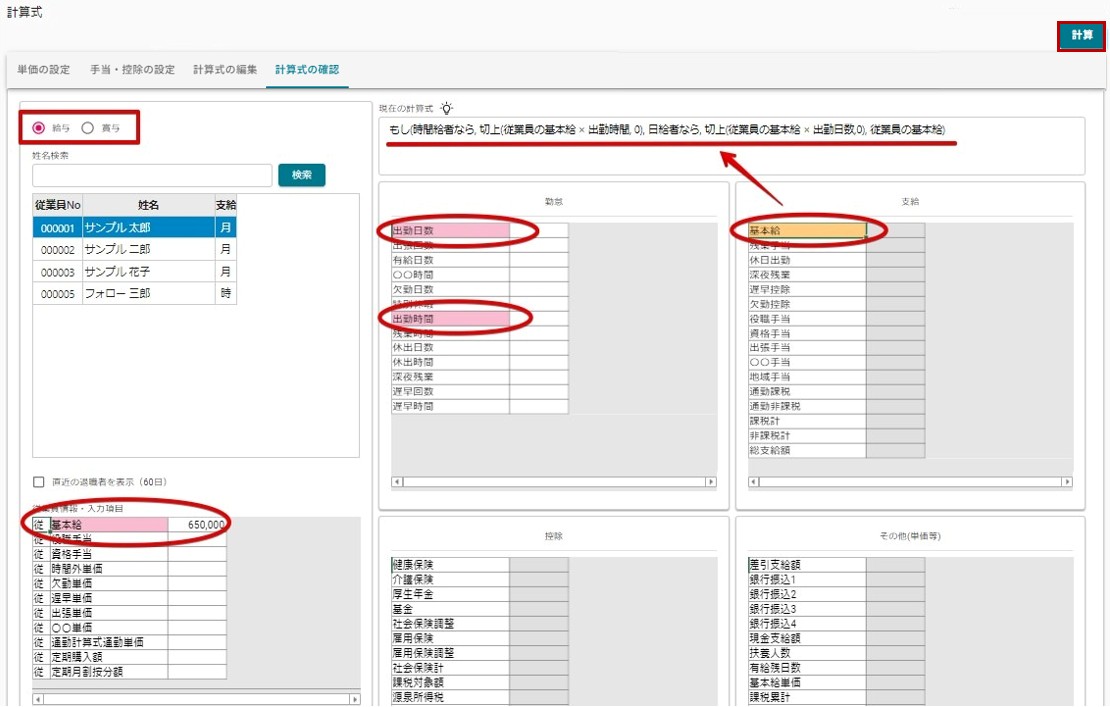The width and height of the screenshot is (1110, 707).
Task: Select 役職手当 in the 支給 list
Action: (x=807, y=319)
